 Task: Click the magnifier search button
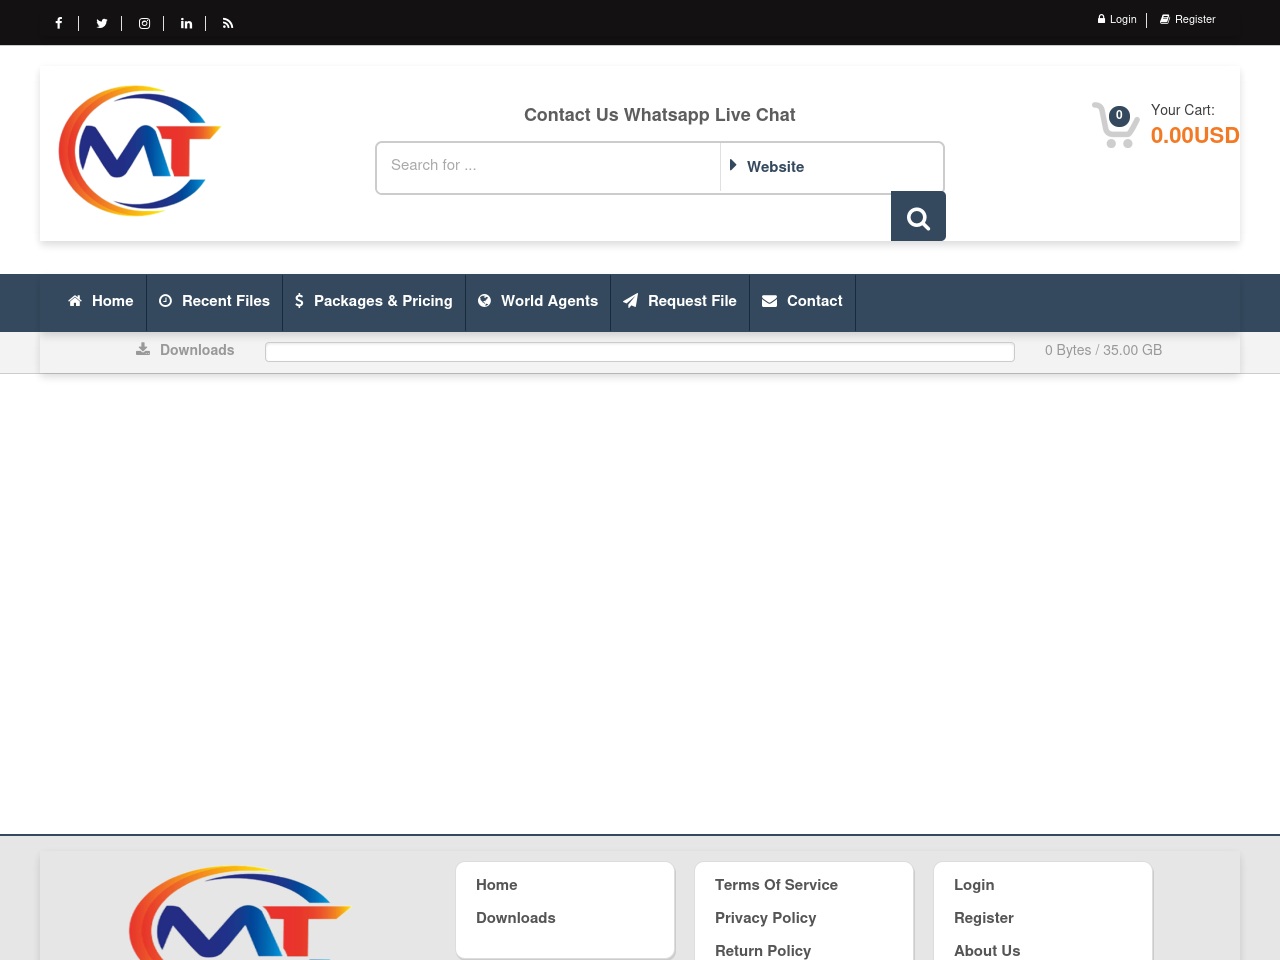918,216
